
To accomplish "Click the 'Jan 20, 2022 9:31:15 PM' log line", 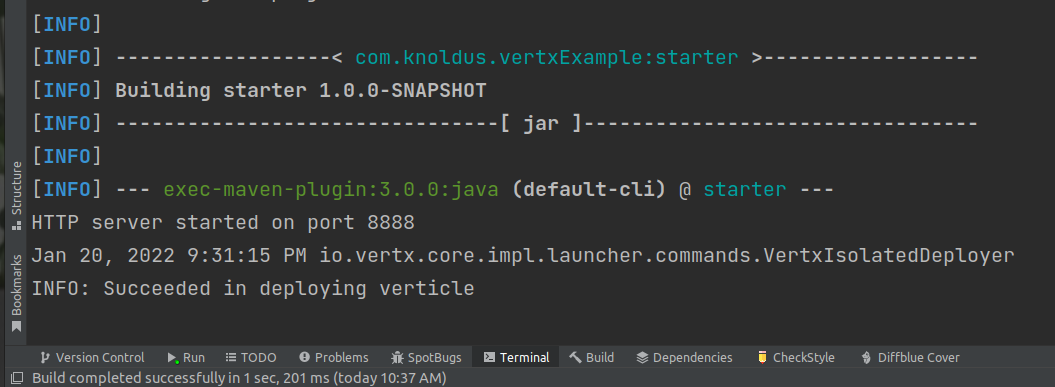I will click(523, 256).
